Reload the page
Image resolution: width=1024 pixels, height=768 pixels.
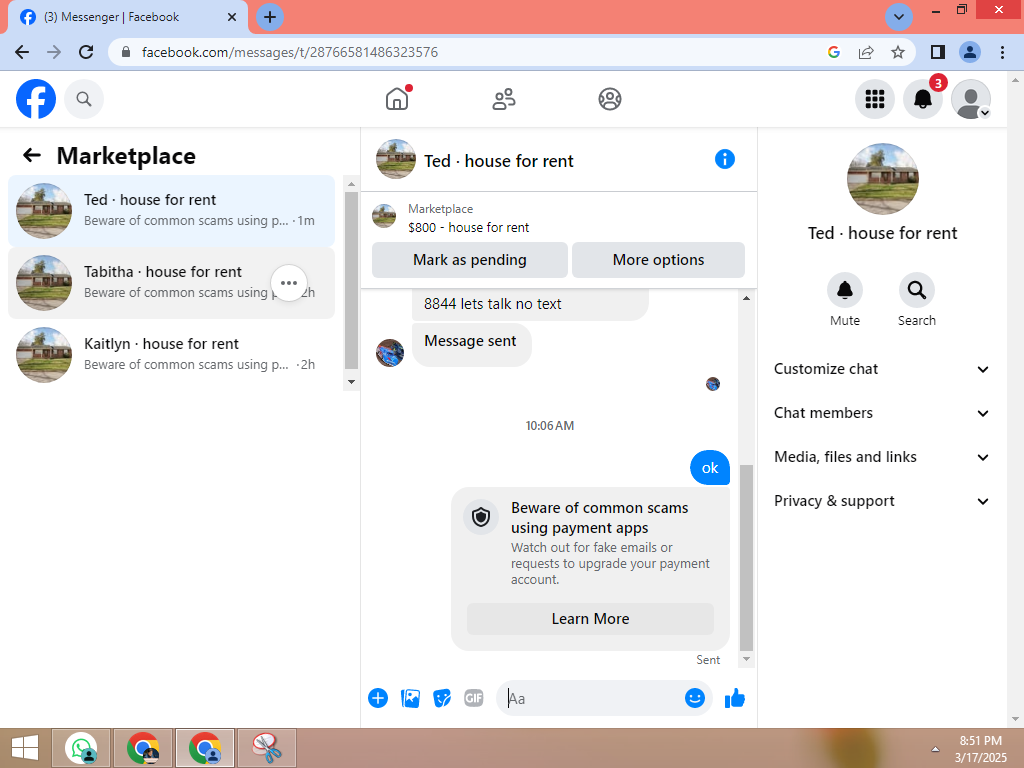click(x=86, y=52)
